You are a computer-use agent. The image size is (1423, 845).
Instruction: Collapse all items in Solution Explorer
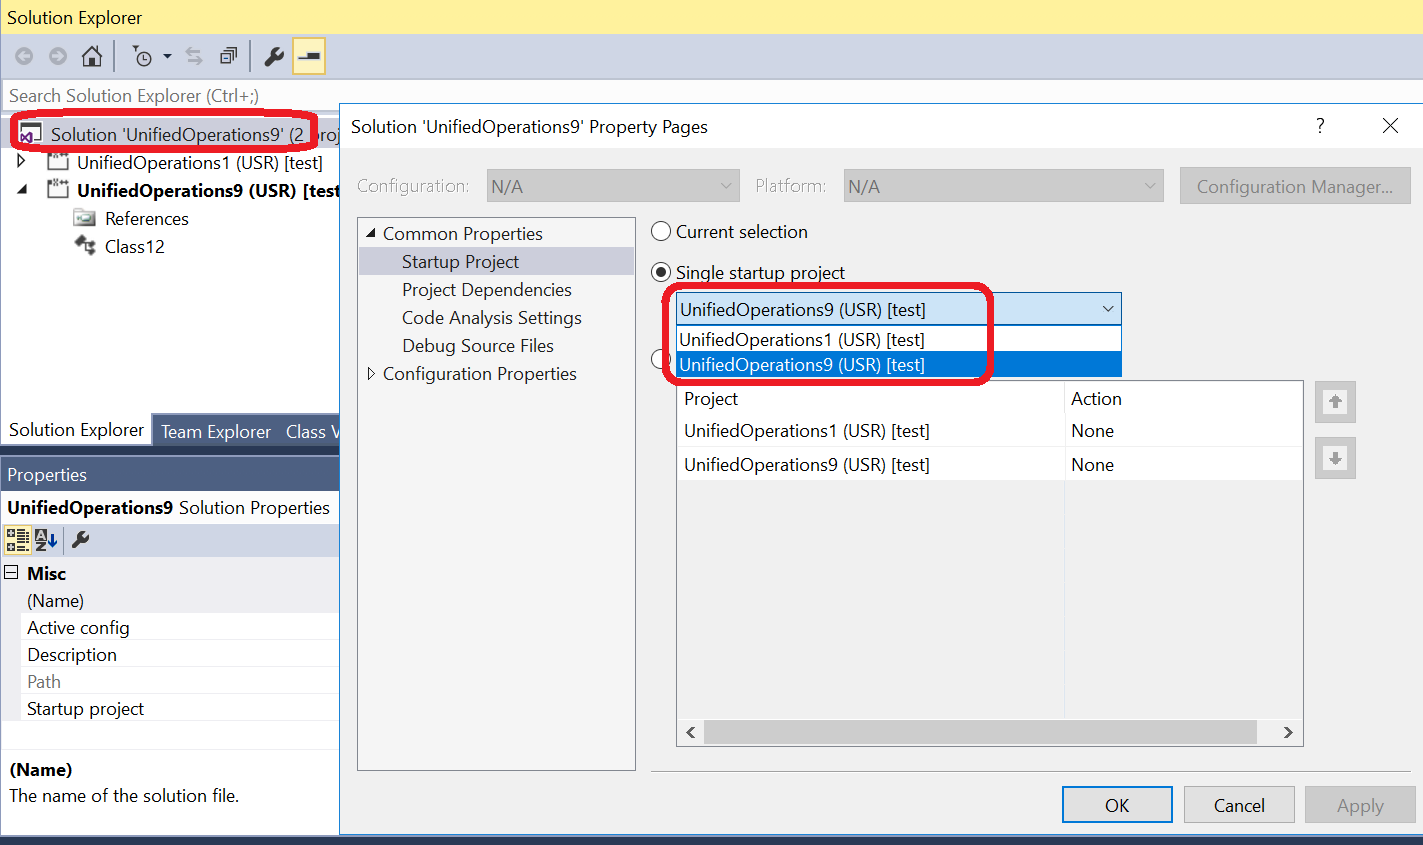[229, 57]
